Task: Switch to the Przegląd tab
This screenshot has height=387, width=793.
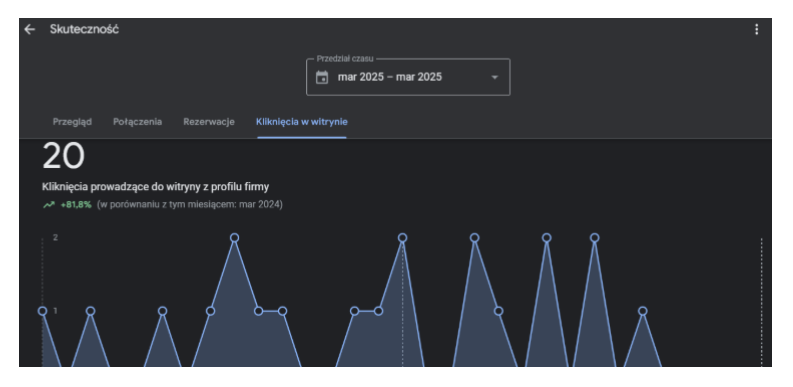Action: (72, 122)
